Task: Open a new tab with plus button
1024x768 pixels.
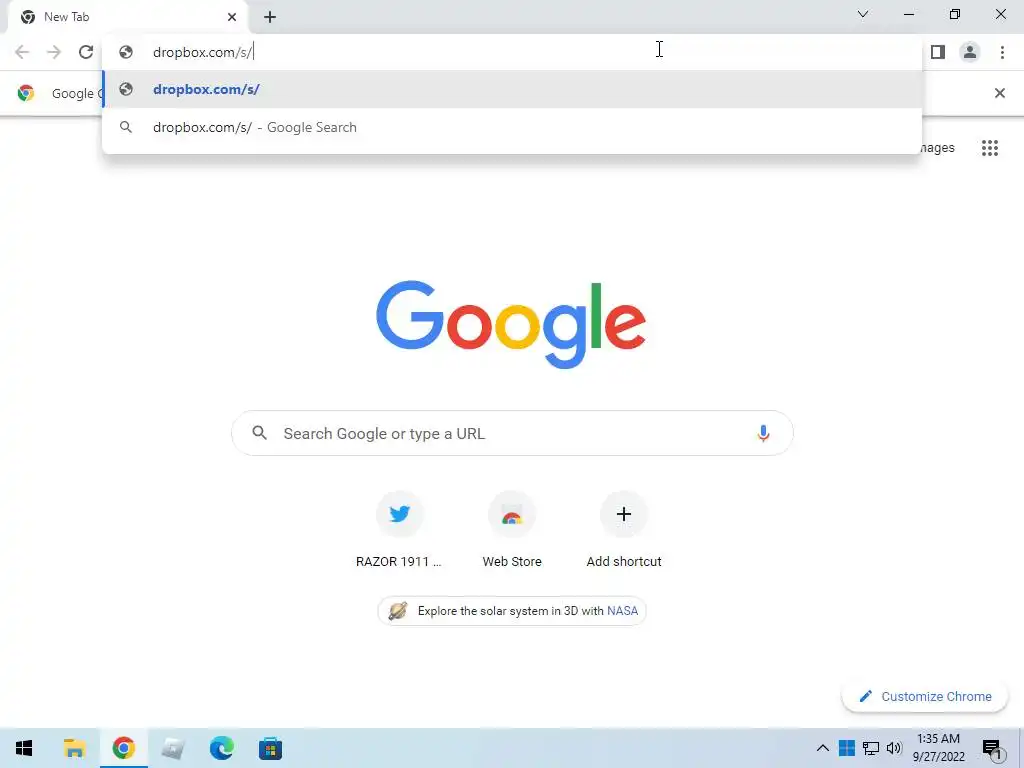Action: coord(270,17)
